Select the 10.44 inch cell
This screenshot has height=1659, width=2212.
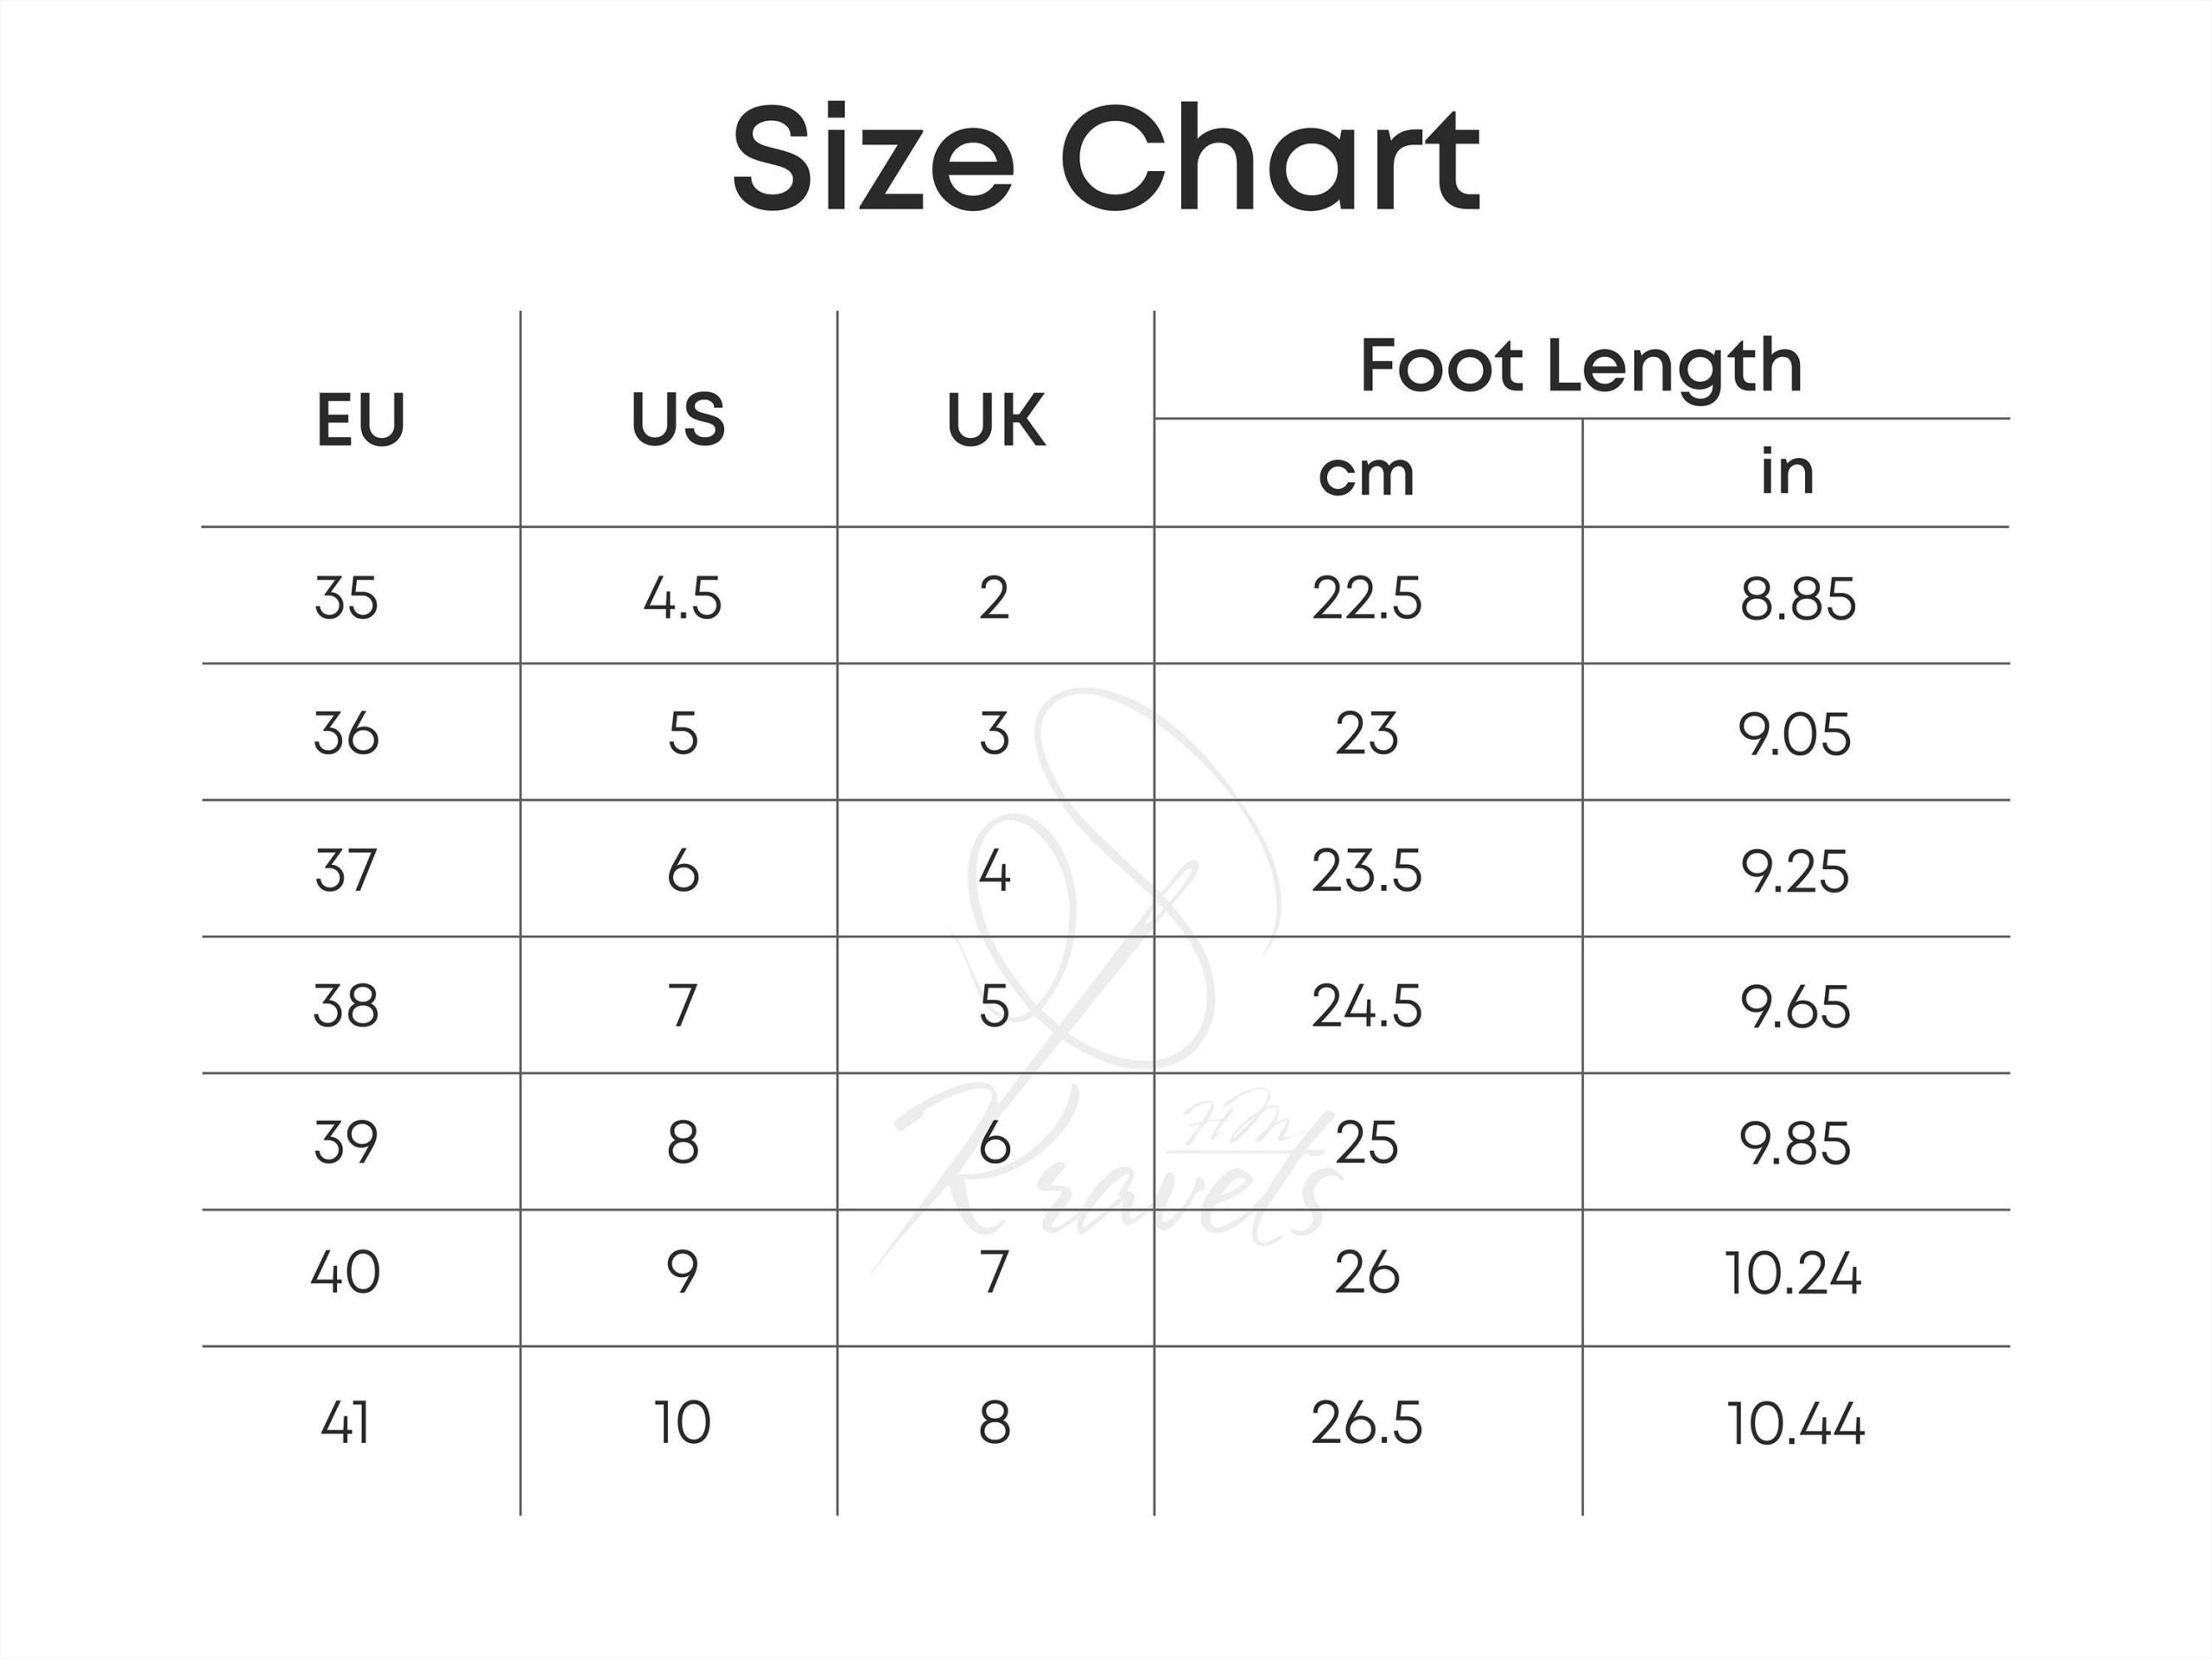tap(1795, 1424)
